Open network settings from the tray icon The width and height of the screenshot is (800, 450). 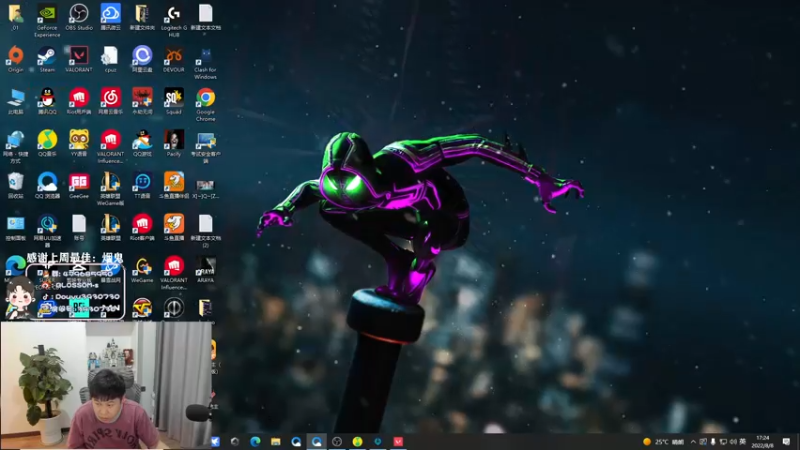[723, 442]
